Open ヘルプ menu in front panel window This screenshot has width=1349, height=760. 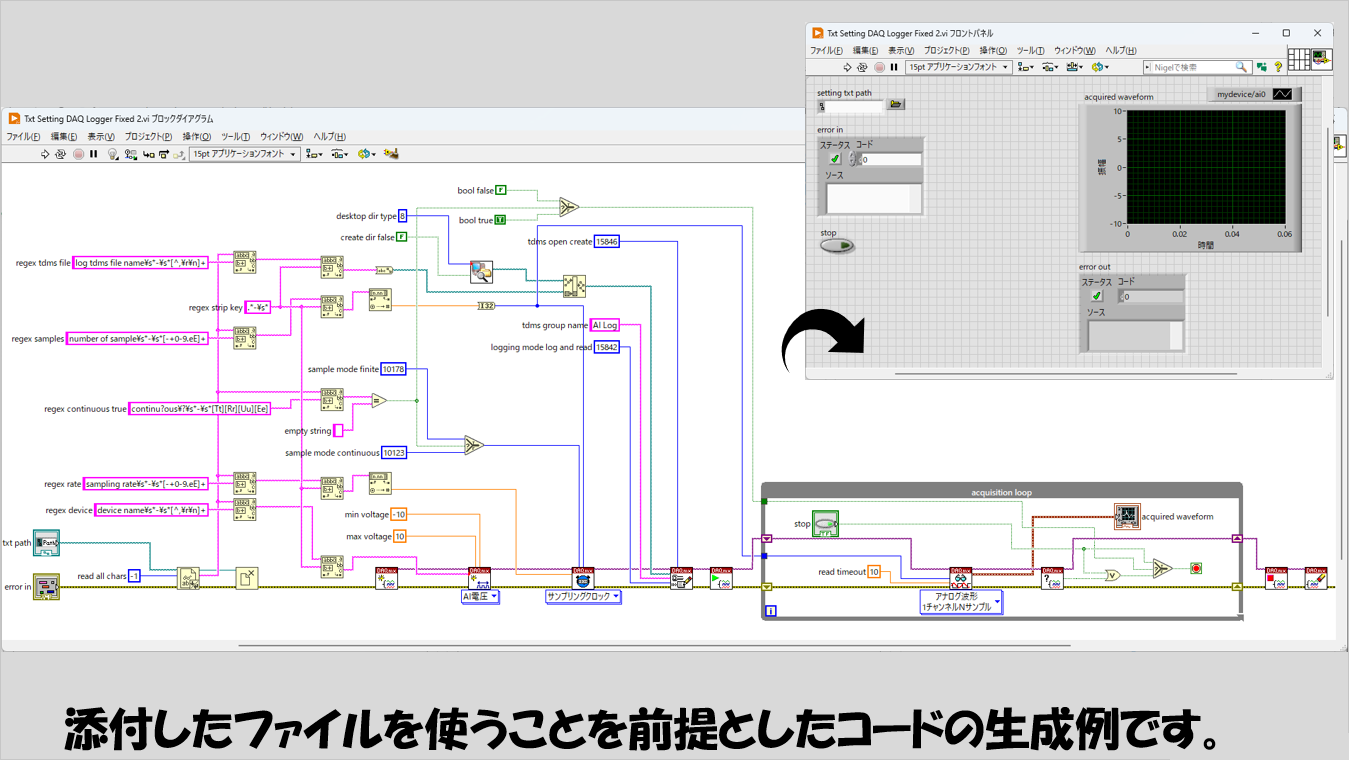tap(1122, 50)
